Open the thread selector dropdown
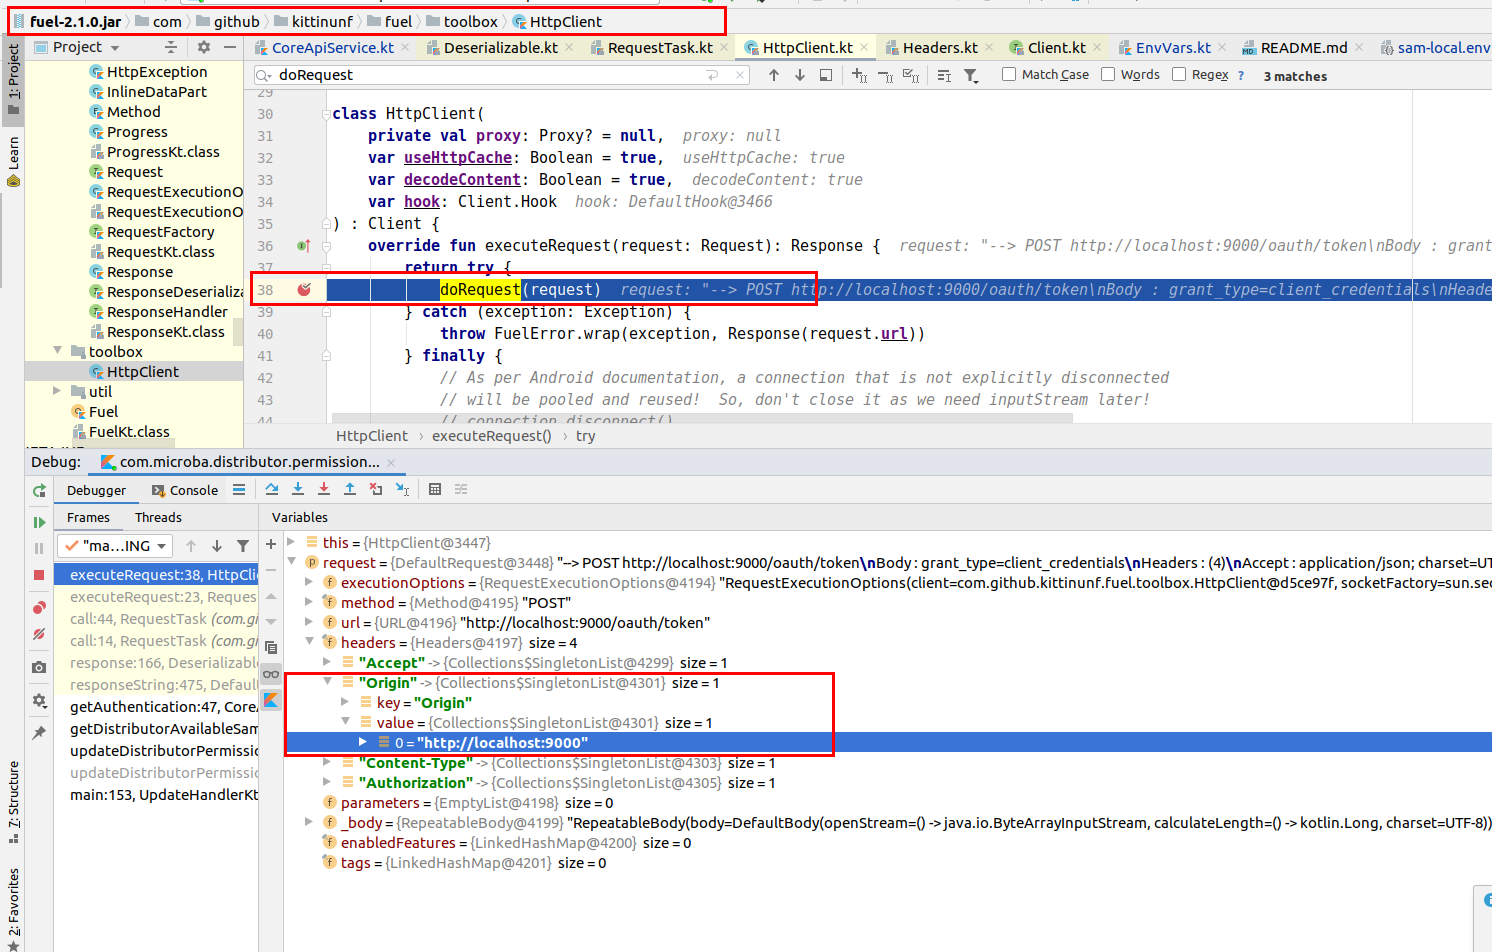This screenshot has width=1492, height=952. pyautogui.click(x=115, y=545)
